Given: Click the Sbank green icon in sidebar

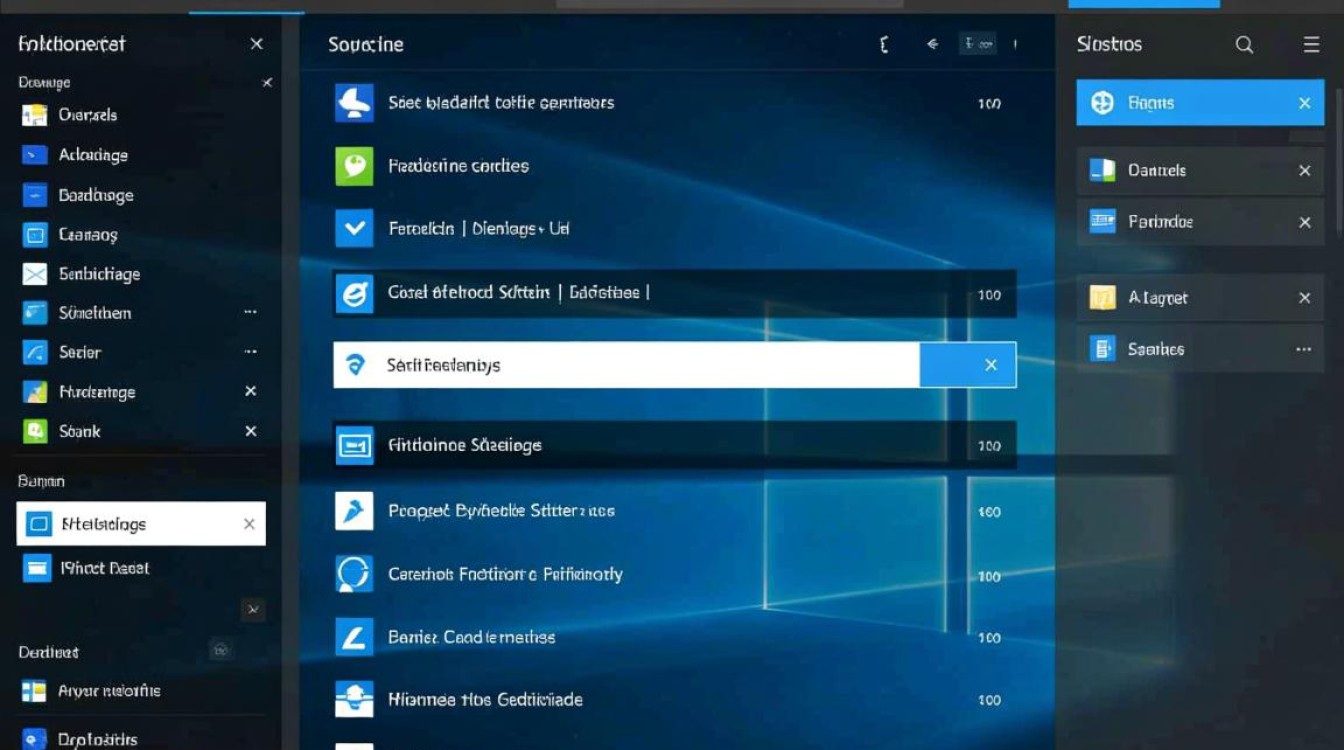Looking at the screenshot, I should pyautogui.click(x=35, y=431).
